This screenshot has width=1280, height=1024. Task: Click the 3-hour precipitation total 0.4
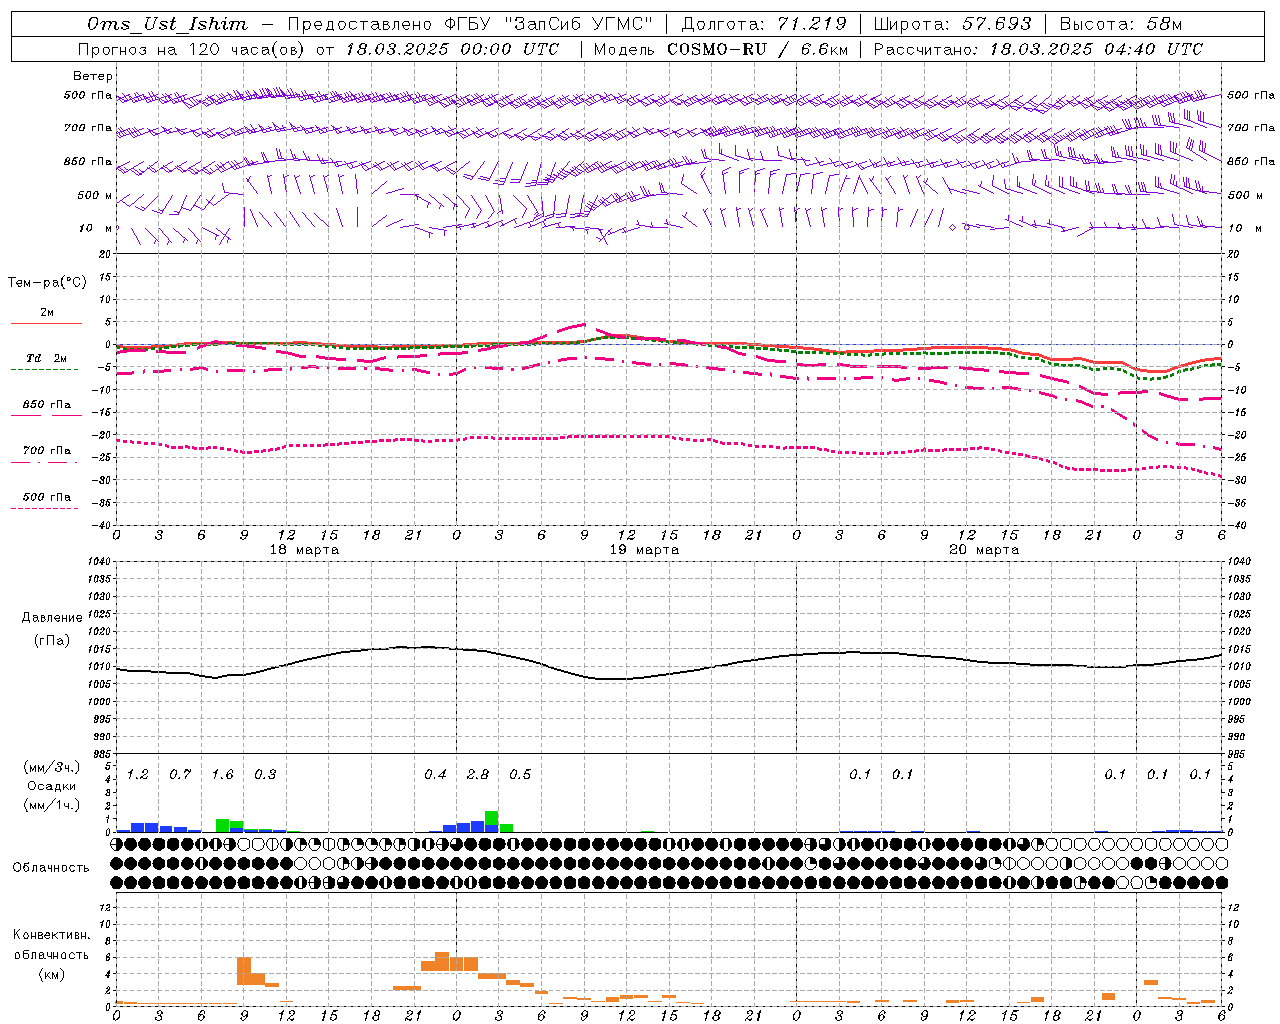[x=435, y=775]
